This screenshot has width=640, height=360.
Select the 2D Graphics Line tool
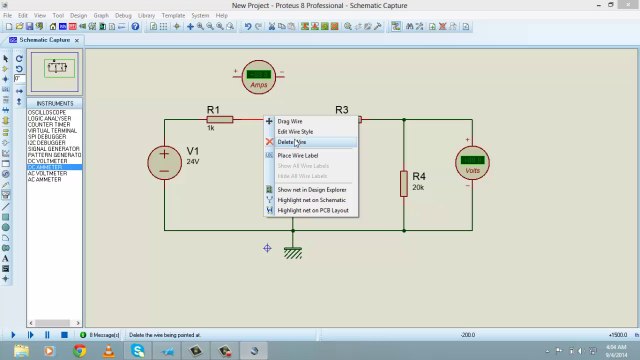point(6,207)
